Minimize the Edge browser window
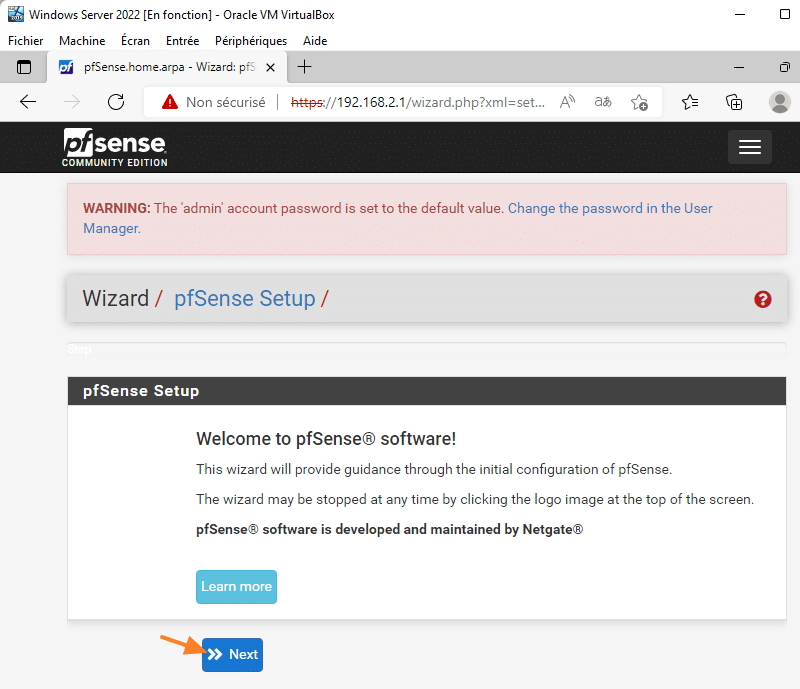Image resolution: width=800 pixels, height=689 pixels. click(739, 67)
